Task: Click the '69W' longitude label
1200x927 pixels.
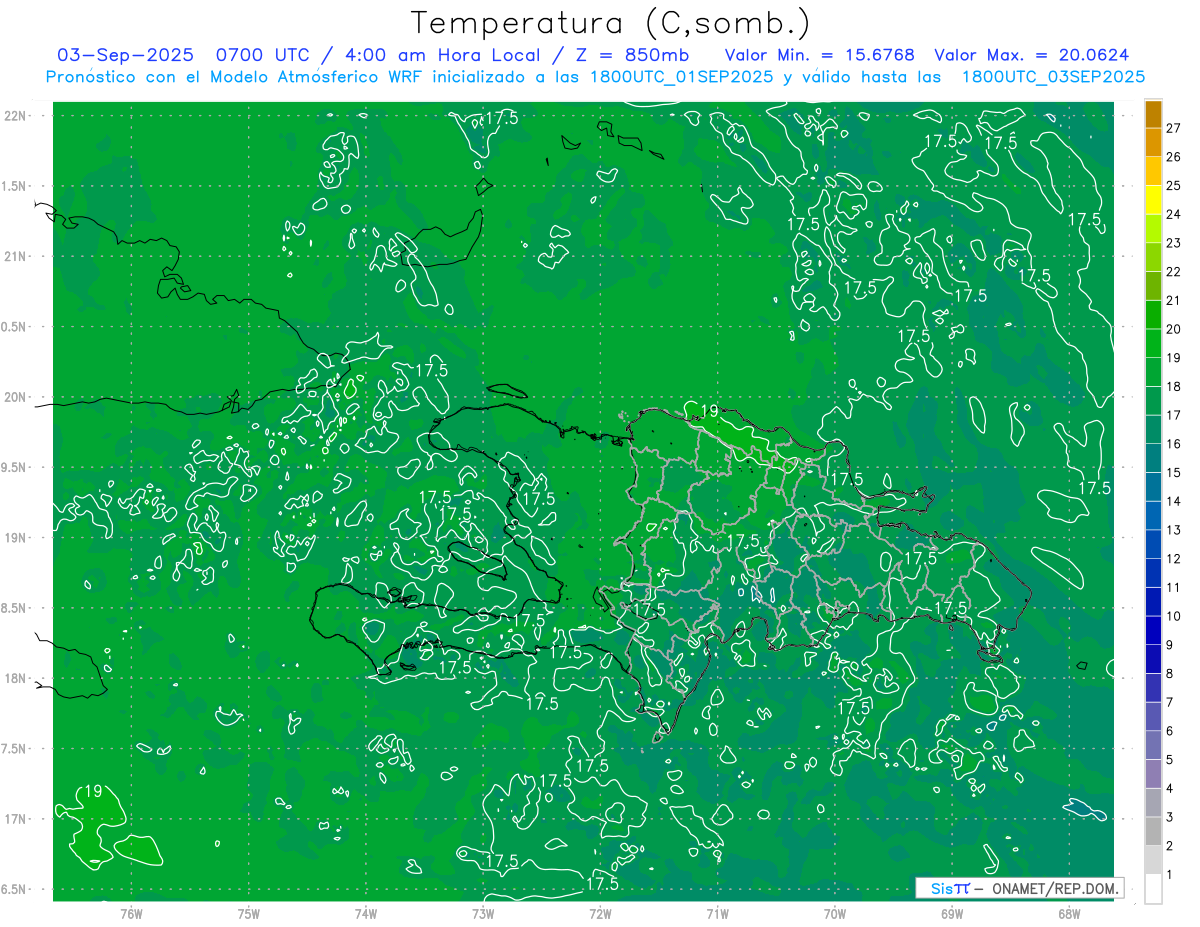Action: [x=952, y=914]
